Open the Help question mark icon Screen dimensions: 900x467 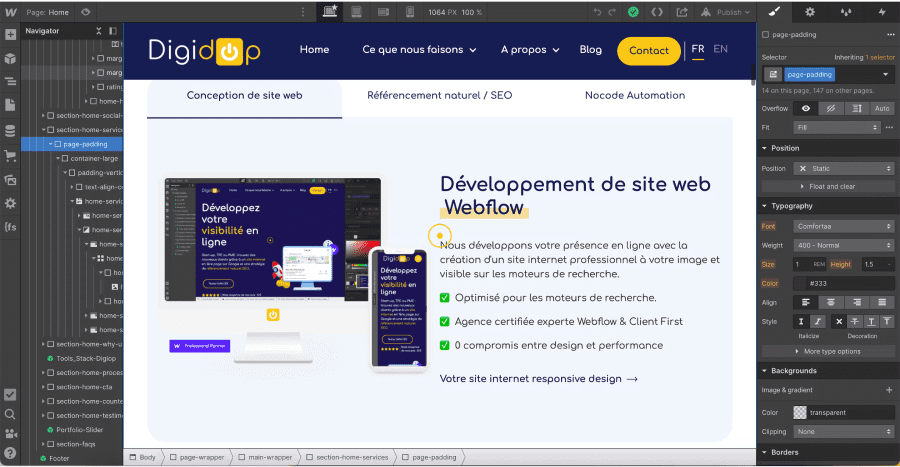tap(10, 453)
